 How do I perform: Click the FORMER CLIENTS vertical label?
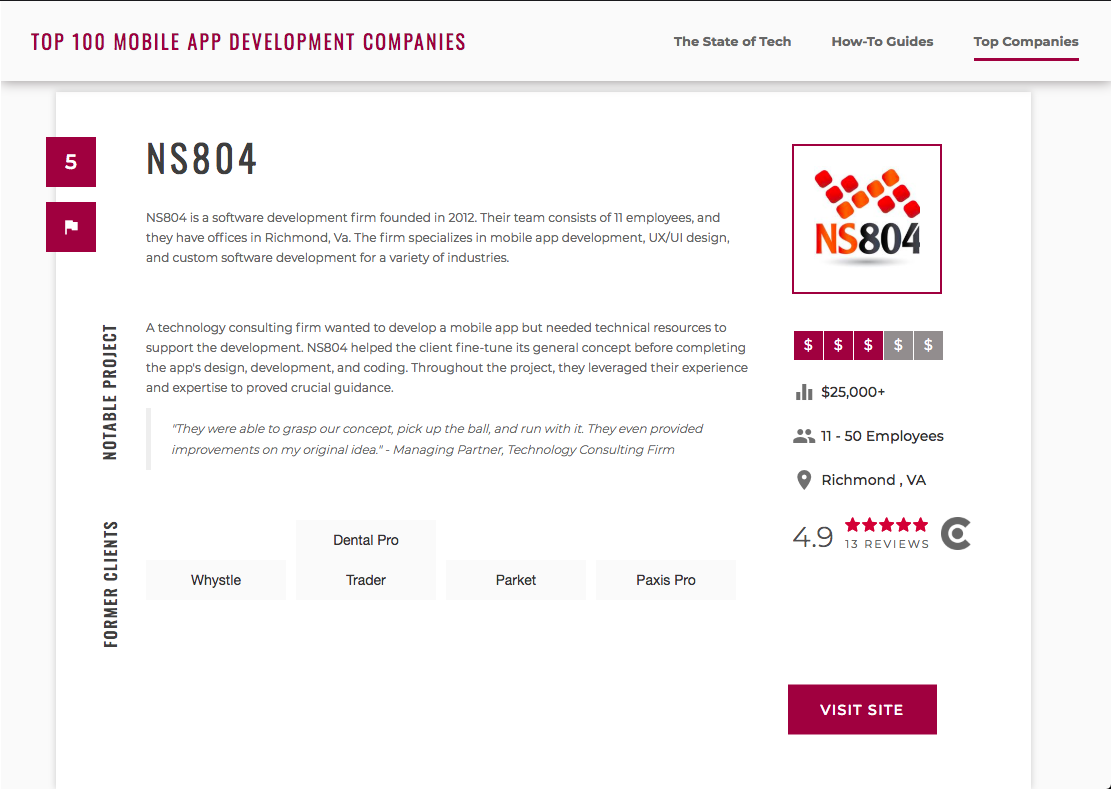(110, 584)
